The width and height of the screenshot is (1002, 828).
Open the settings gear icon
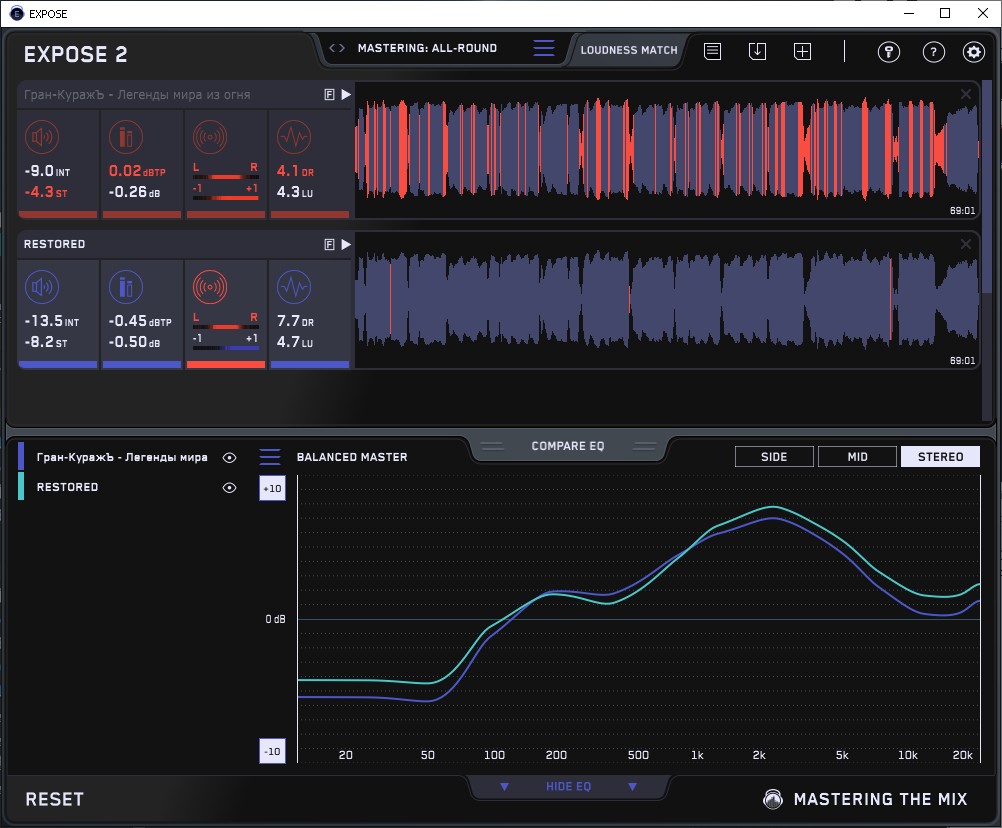(973, 52)
